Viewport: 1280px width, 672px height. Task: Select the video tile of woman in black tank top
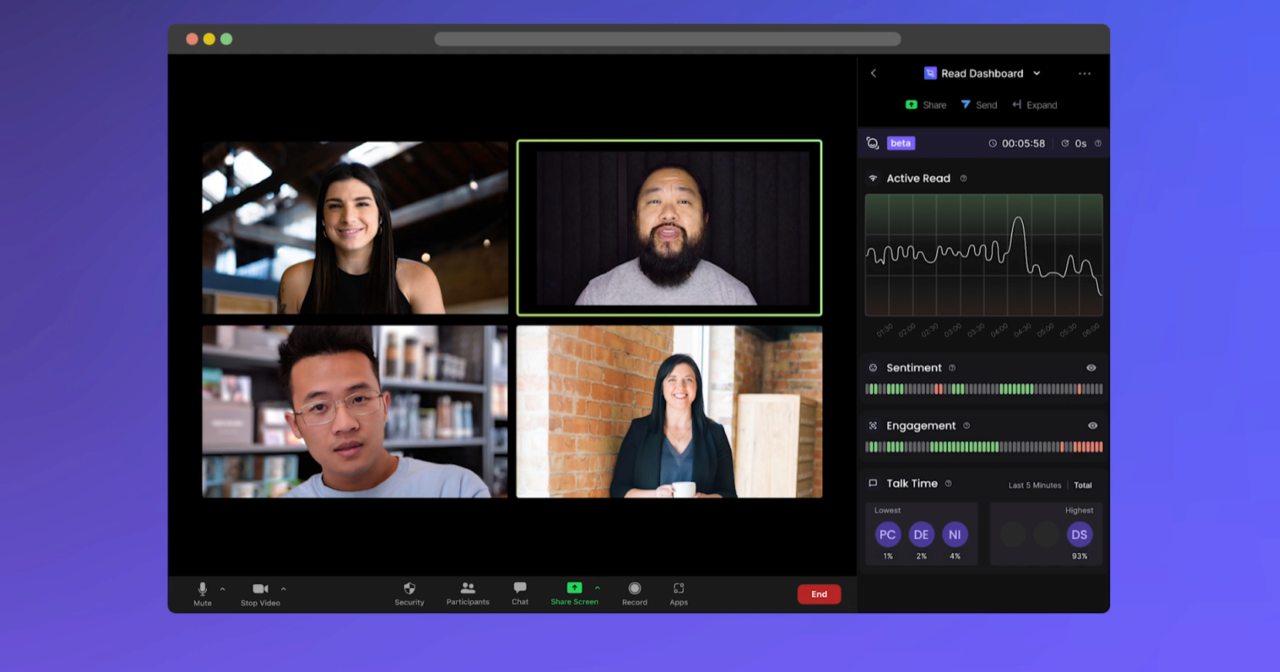point(355,228)
